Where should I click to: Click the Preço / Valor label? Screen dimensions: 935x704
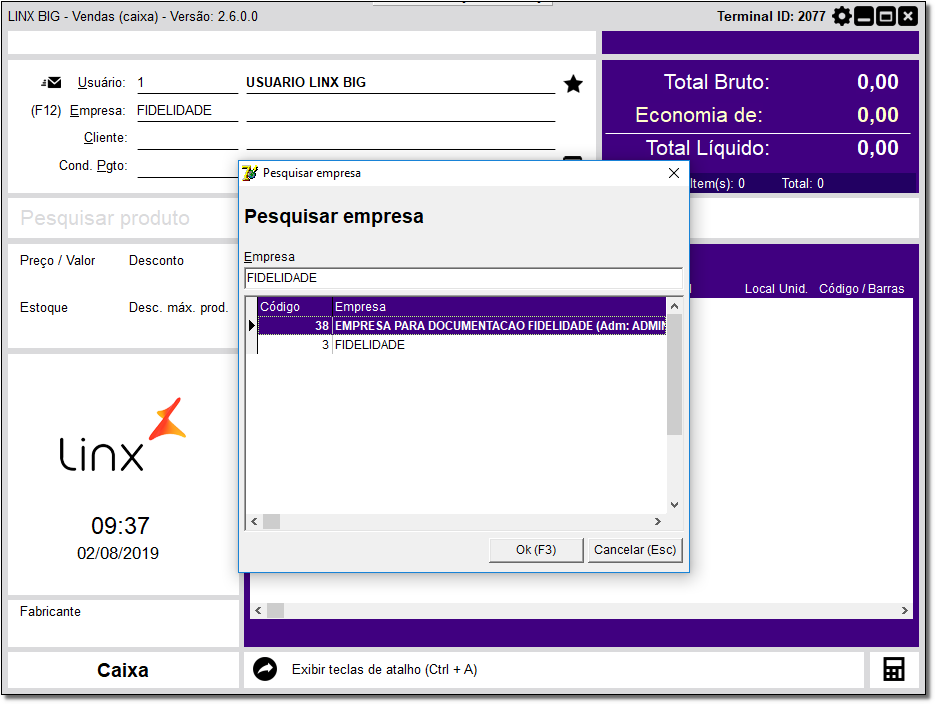(57, 260)
